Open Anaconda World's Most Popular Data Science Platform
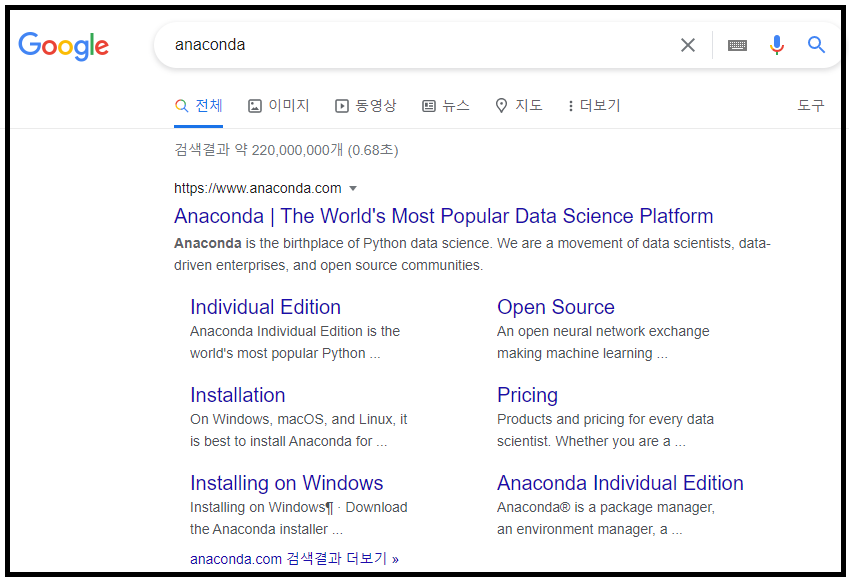849x579 pixels. (443, 216)
